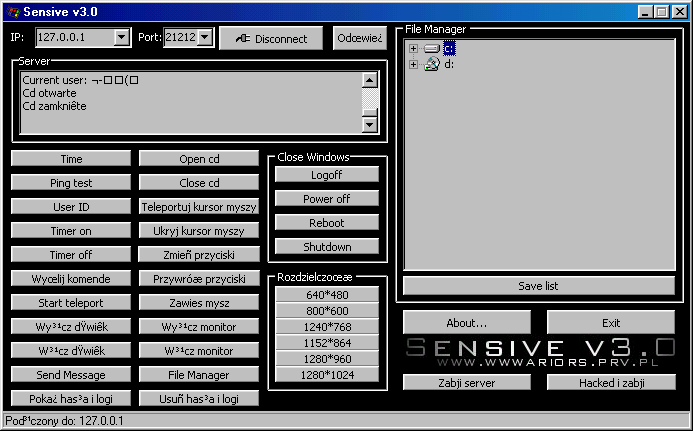Open the IP address dropdown
The image size is (693, 431).
[122, 37]
